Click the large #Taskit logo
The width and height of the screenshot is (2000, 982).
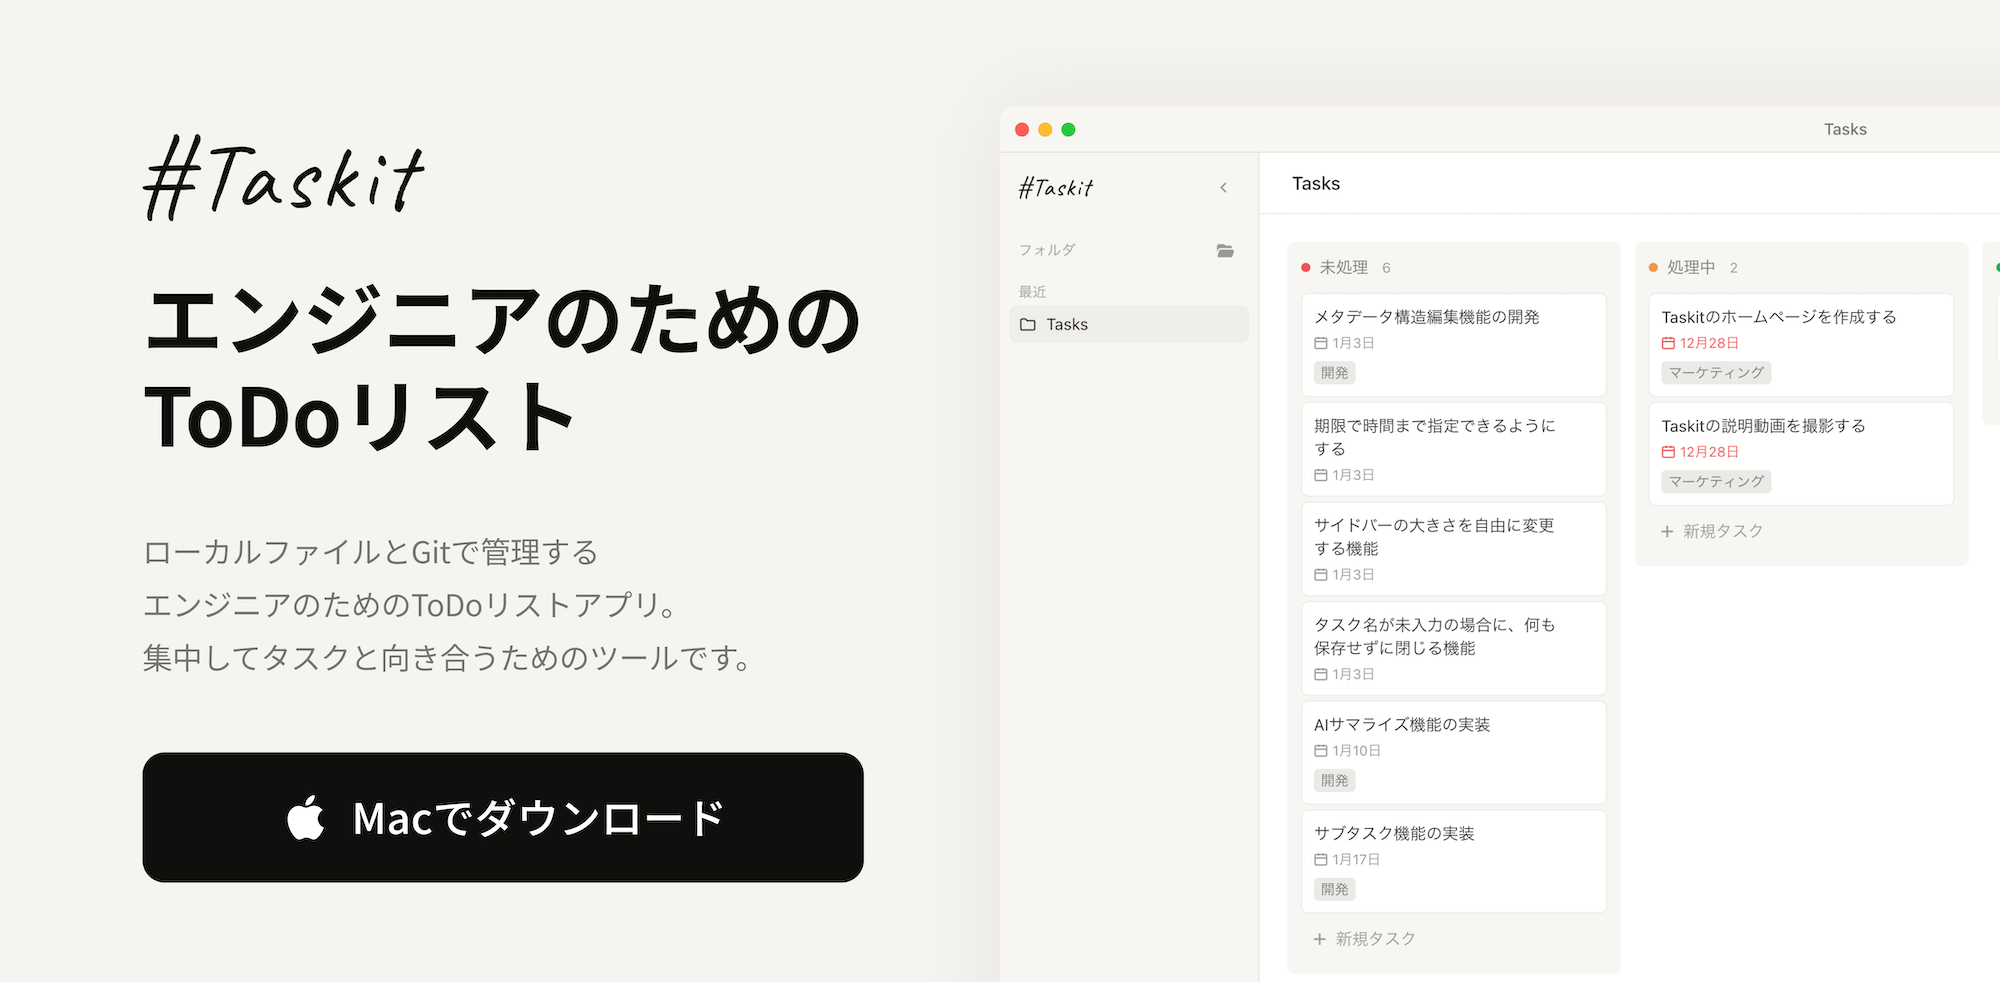point(284,181)
